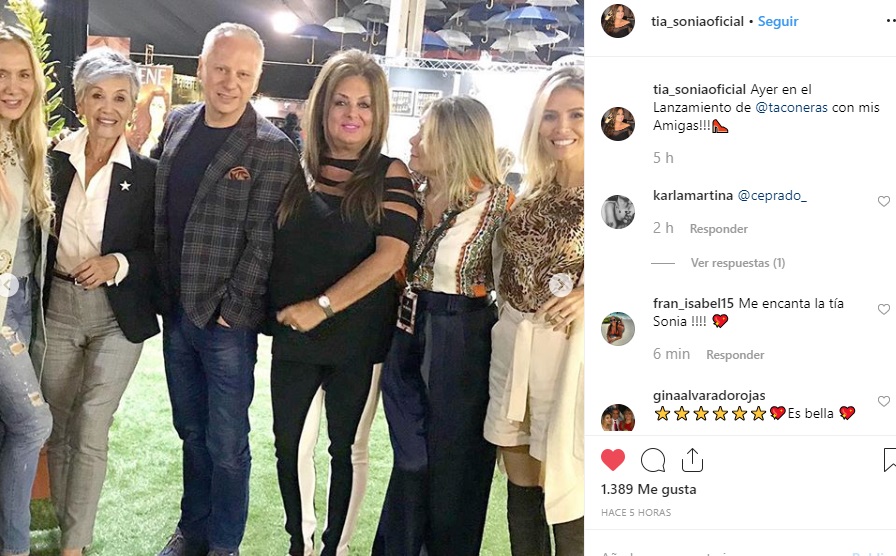Open tia_soniaoficial header profile picture
The height and width of the screenshot is (556, 896).
point(618,21)
